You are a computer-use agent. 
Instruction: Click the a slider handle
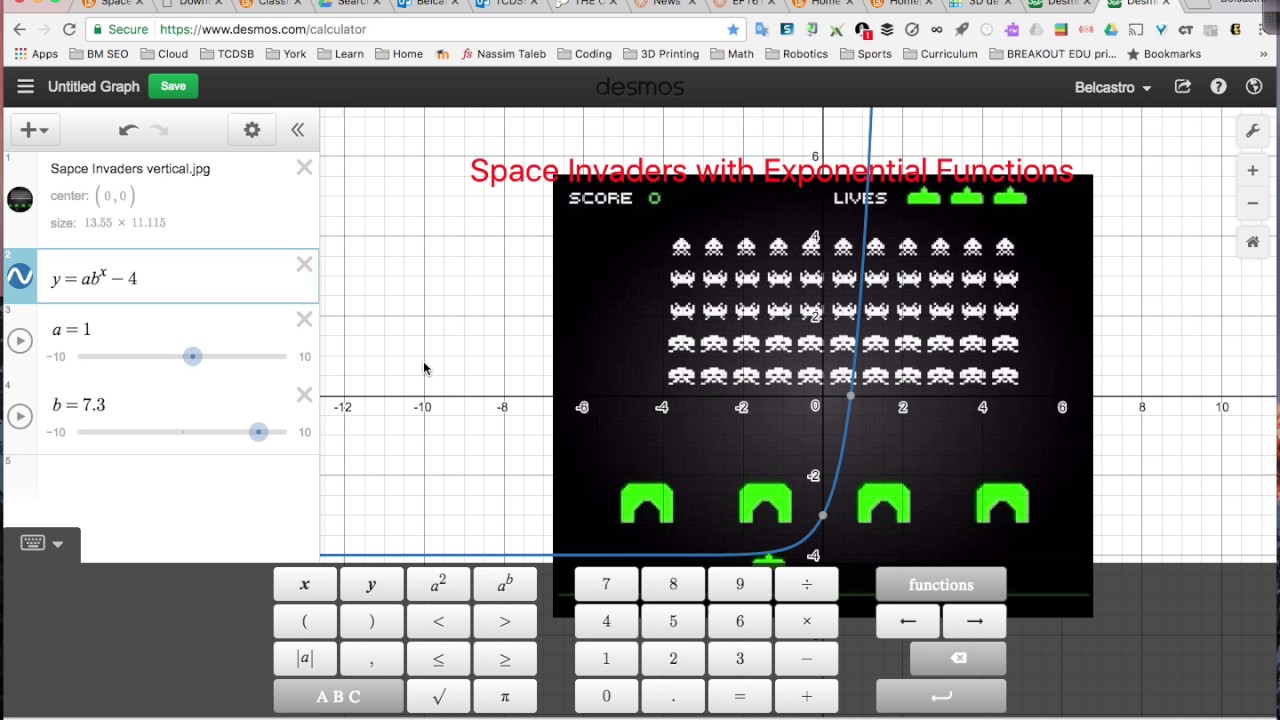[x=193, y=357]
